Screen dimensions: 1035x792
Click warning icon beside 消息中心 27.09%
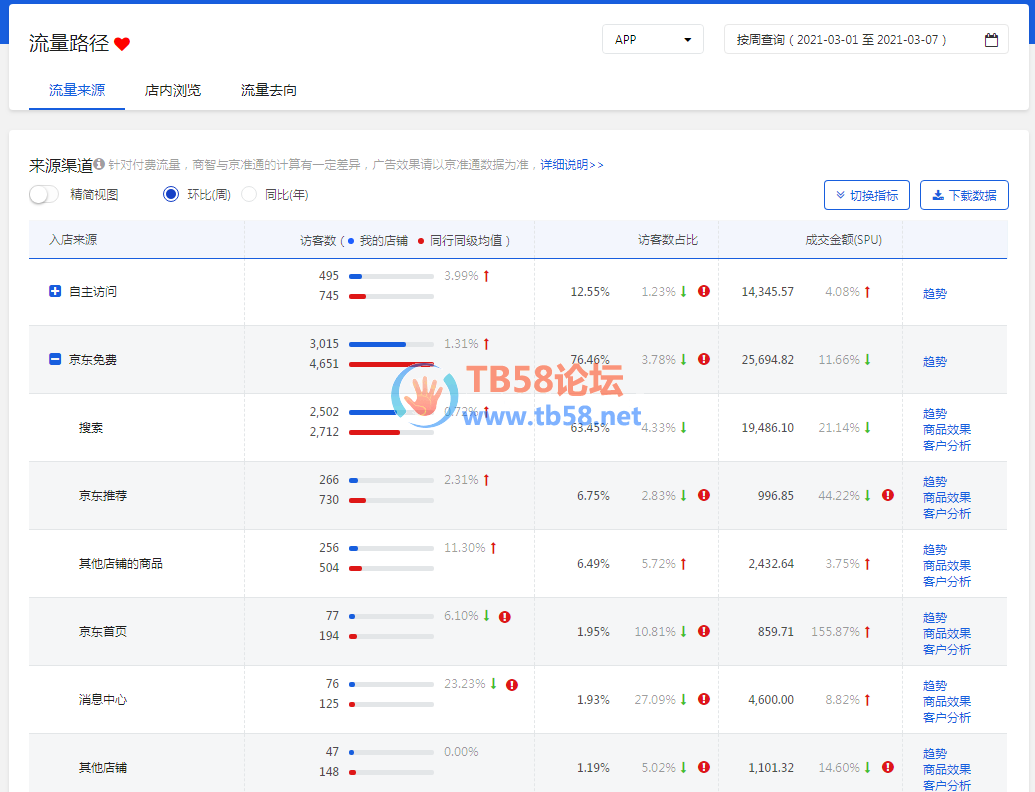point(704,699)
